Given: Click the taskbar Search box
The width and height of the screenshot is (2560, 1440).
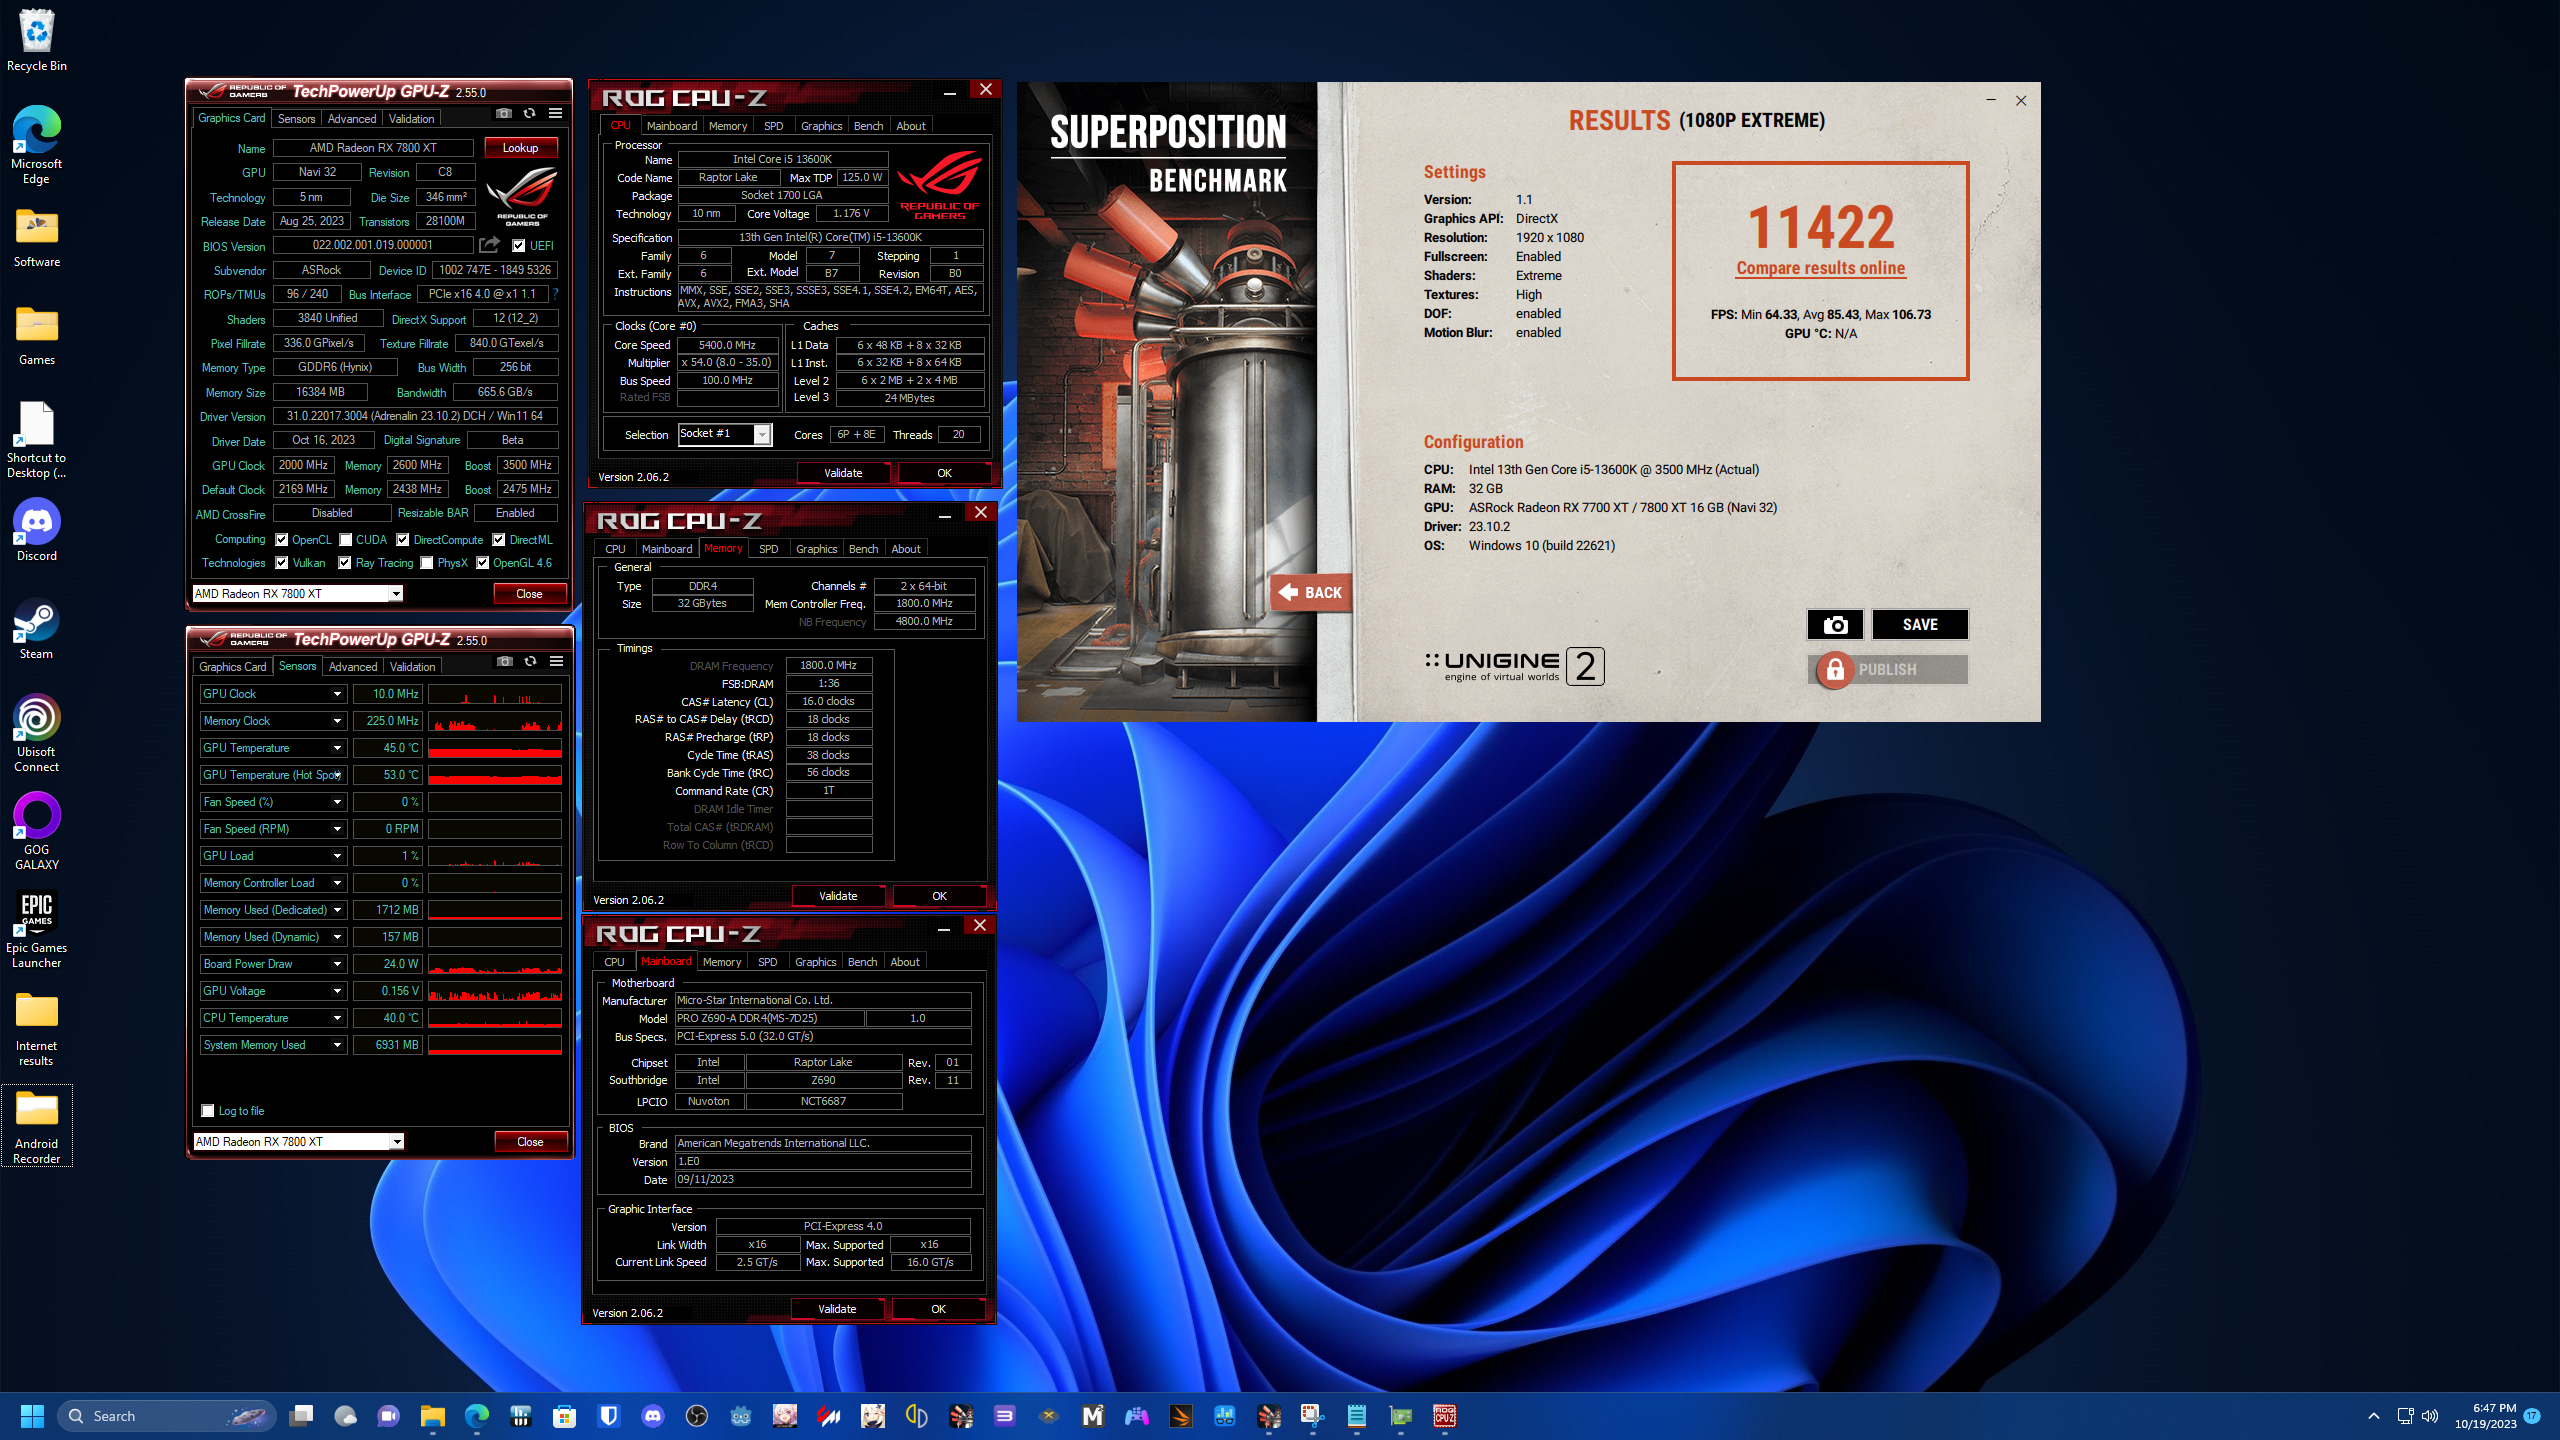Looking at the screenshot, I should tap(166, 1416).
